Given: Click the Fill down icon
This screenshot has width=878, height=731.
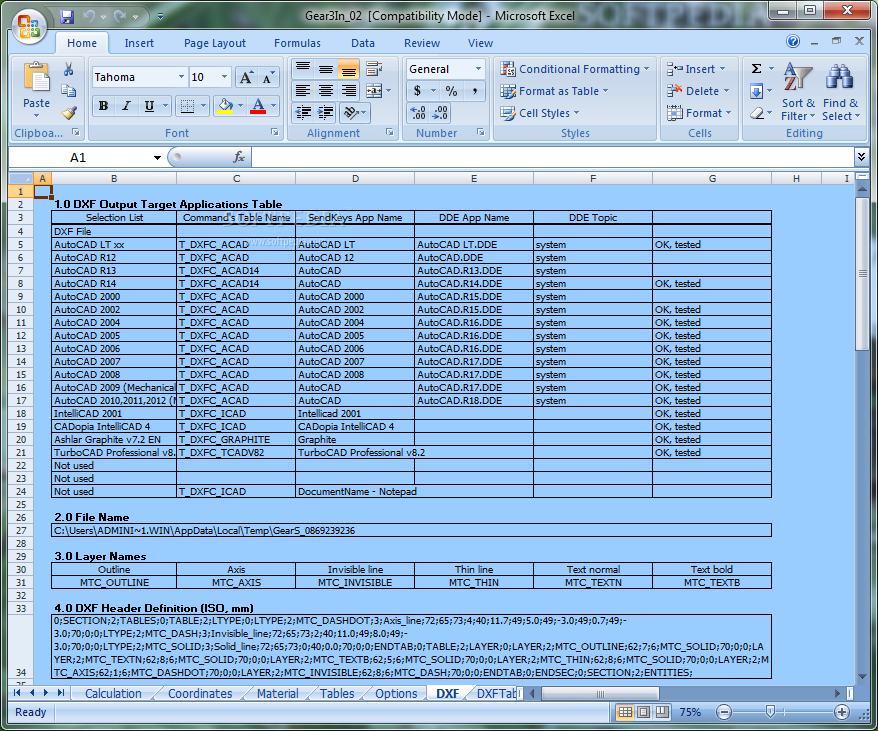Looking at the screenshot, I should coord(756,91).
